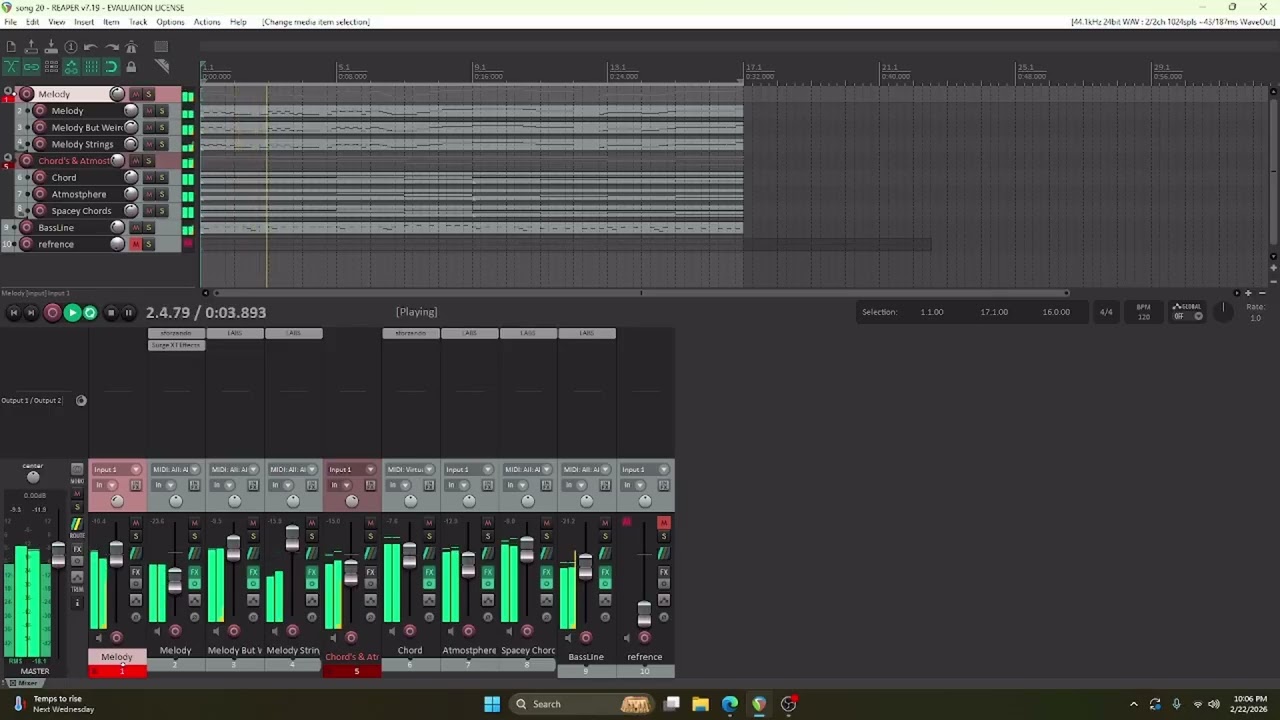Toggle GLOBAL automation override button
1280x720 pixels.
click(x=1188, y=311)
